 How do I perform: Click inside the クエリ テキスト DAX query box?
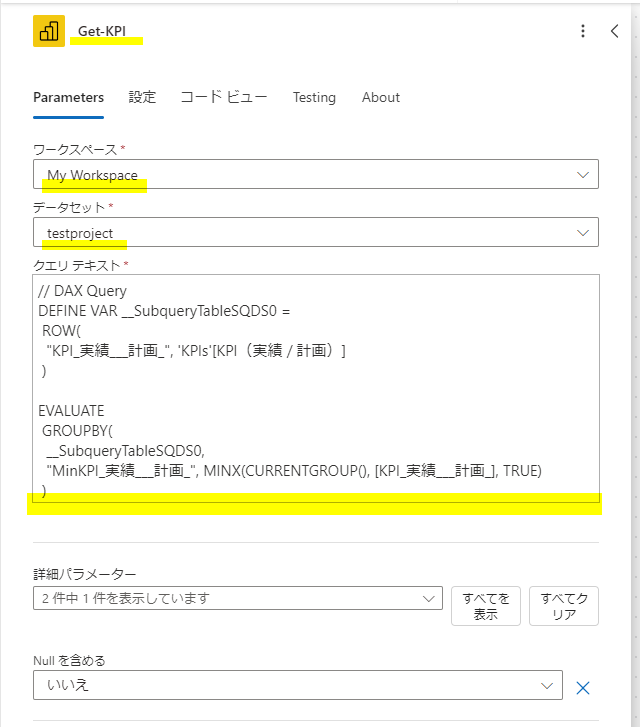pyautogui.click(x=316, y=389)
